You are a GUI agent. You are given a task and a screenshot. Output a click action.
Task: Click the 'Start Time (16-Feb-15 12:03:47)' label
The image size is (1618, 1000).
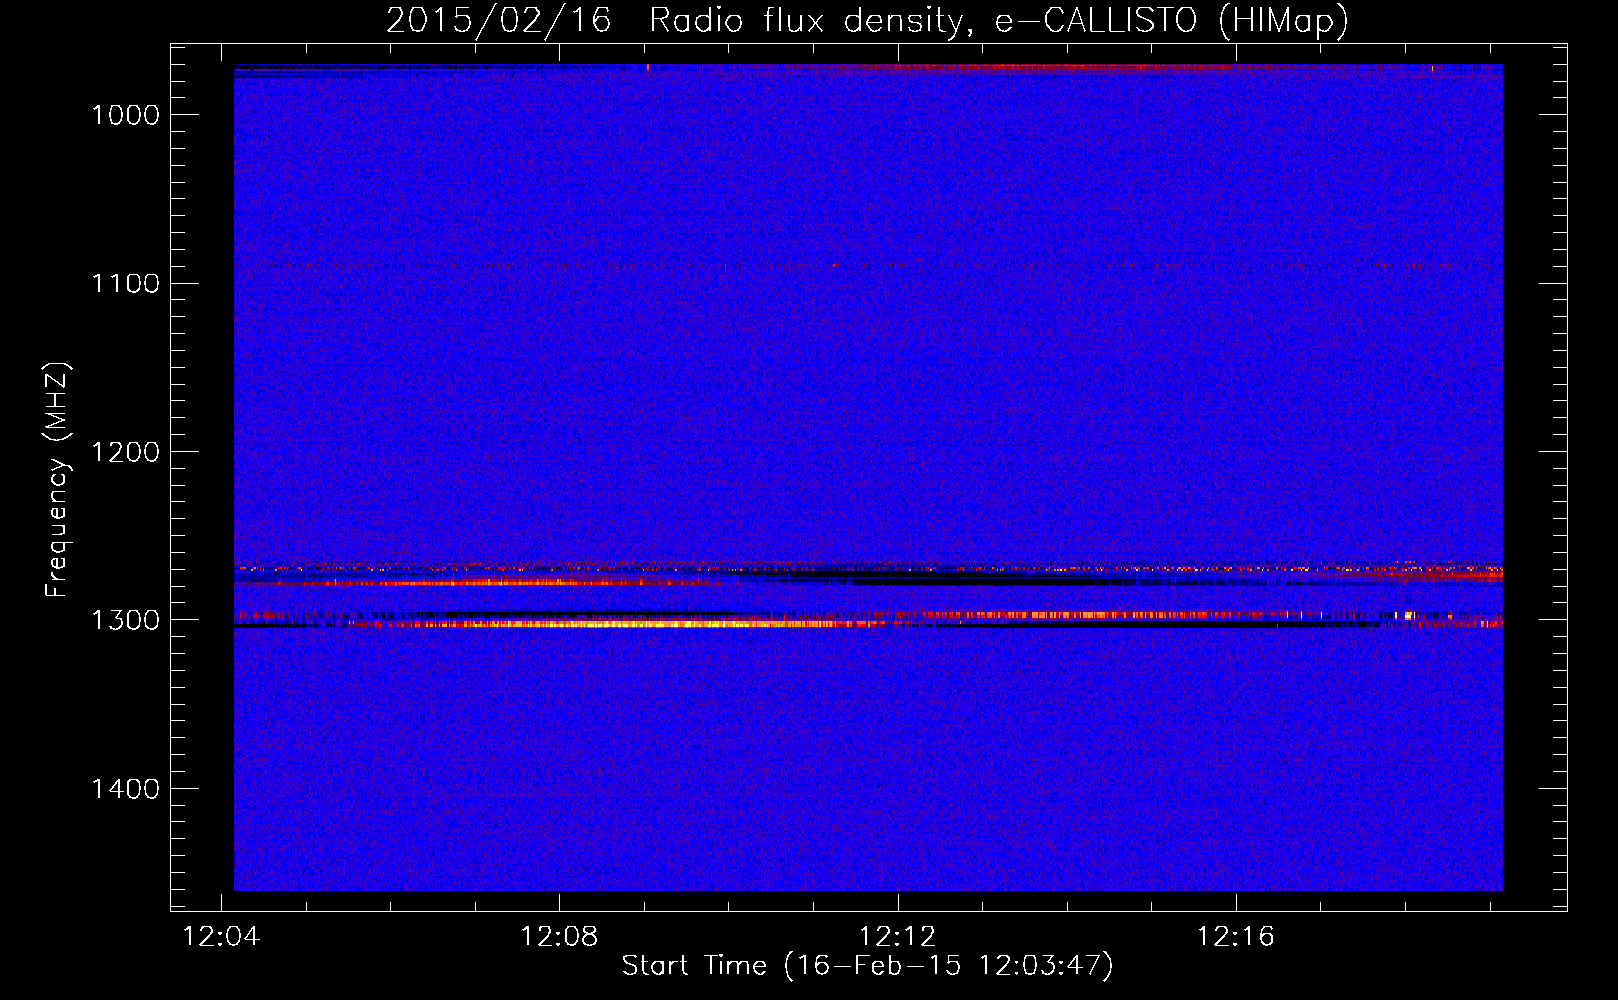867,966
